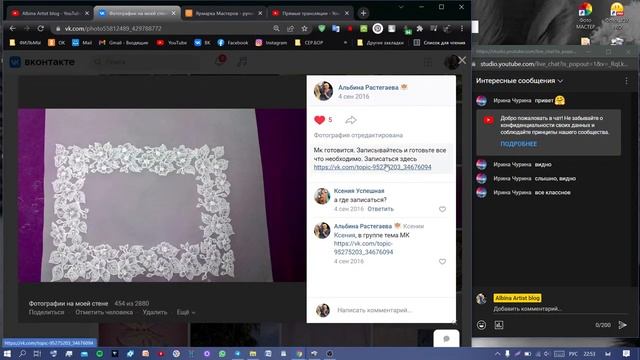Show hidden bookmarks overflow arrow

coord(345,42)
